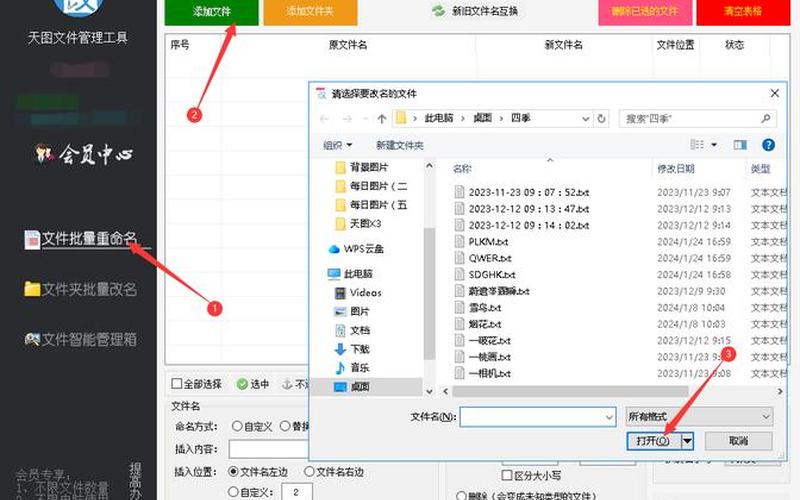Expand the address path dropdown
The image size is (800, 500).
pos(586,119)
